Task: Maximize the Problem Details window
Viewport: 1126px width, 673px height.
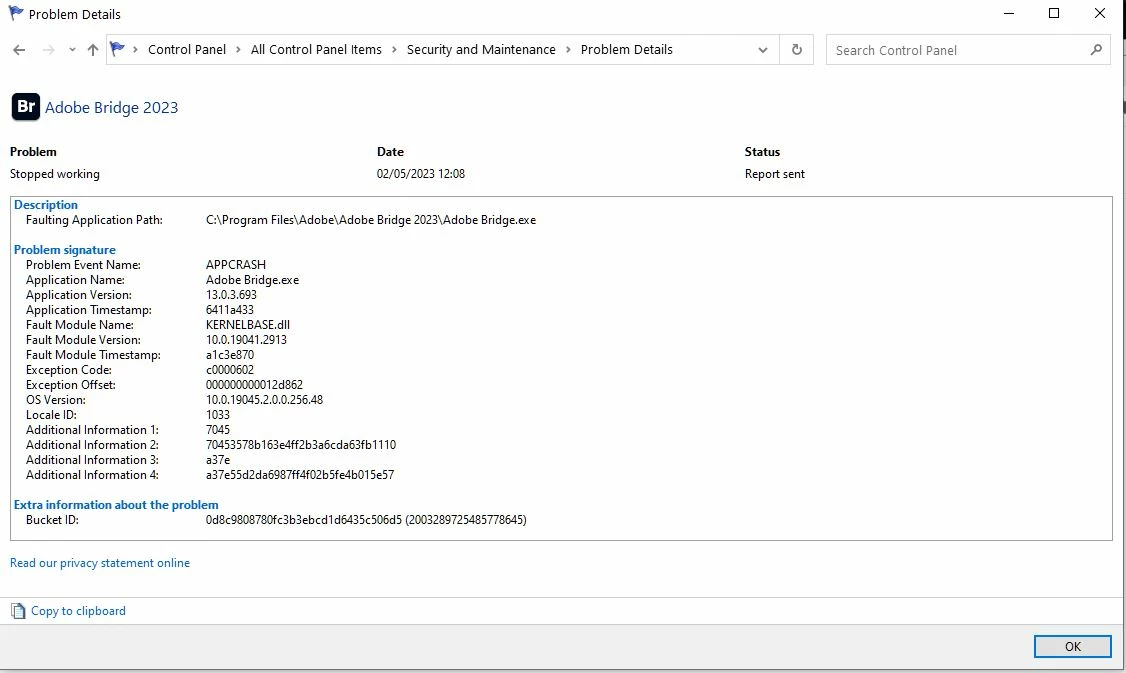Action: (x=1054, y=14)
